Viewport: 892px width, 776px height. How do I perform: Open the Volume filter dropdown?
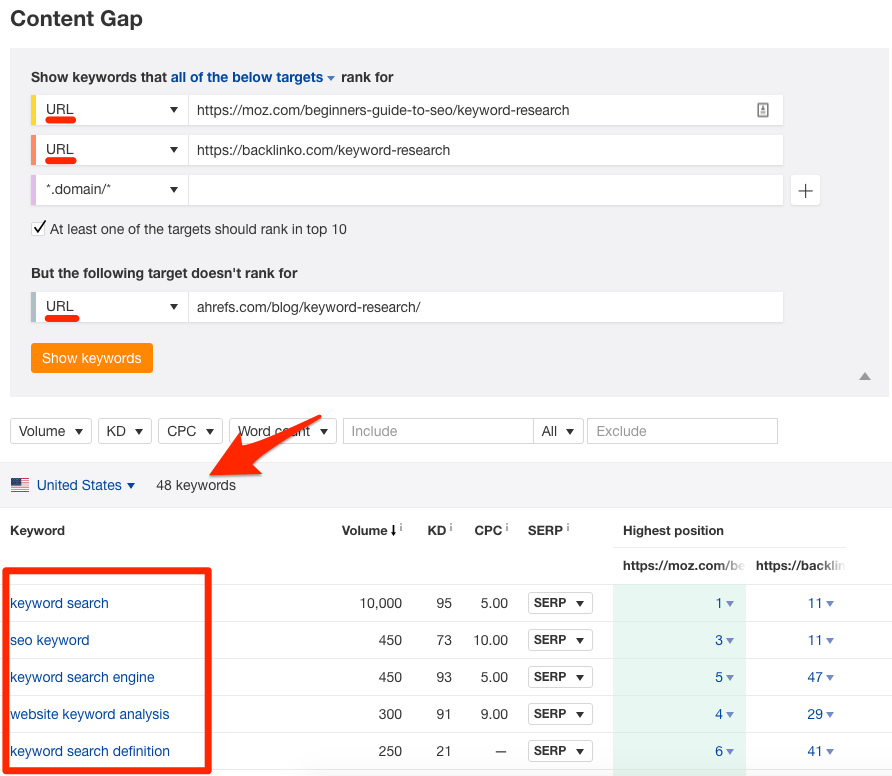coord(51,431)
